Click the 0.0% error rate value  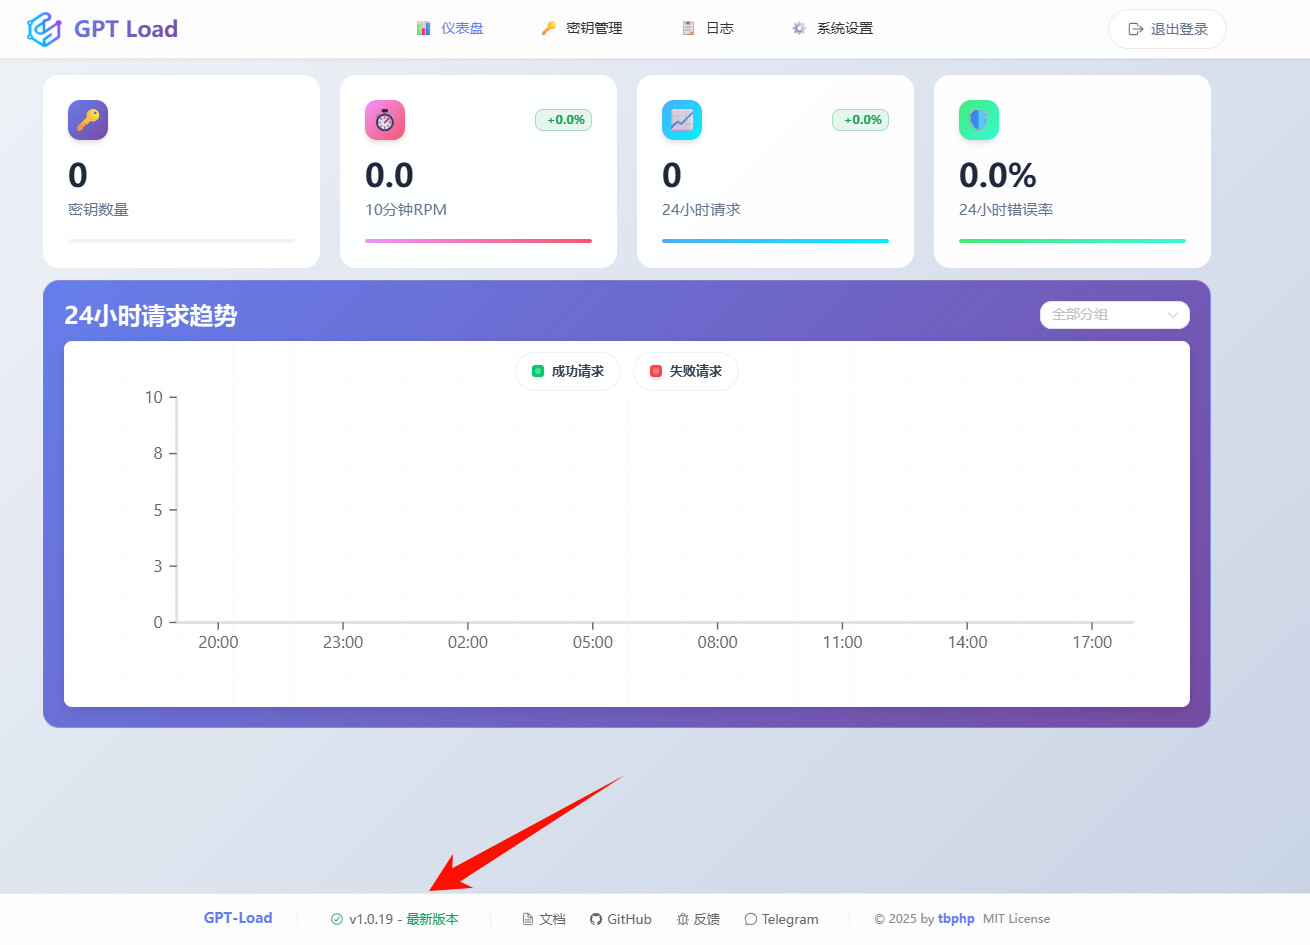pos(998,175)
